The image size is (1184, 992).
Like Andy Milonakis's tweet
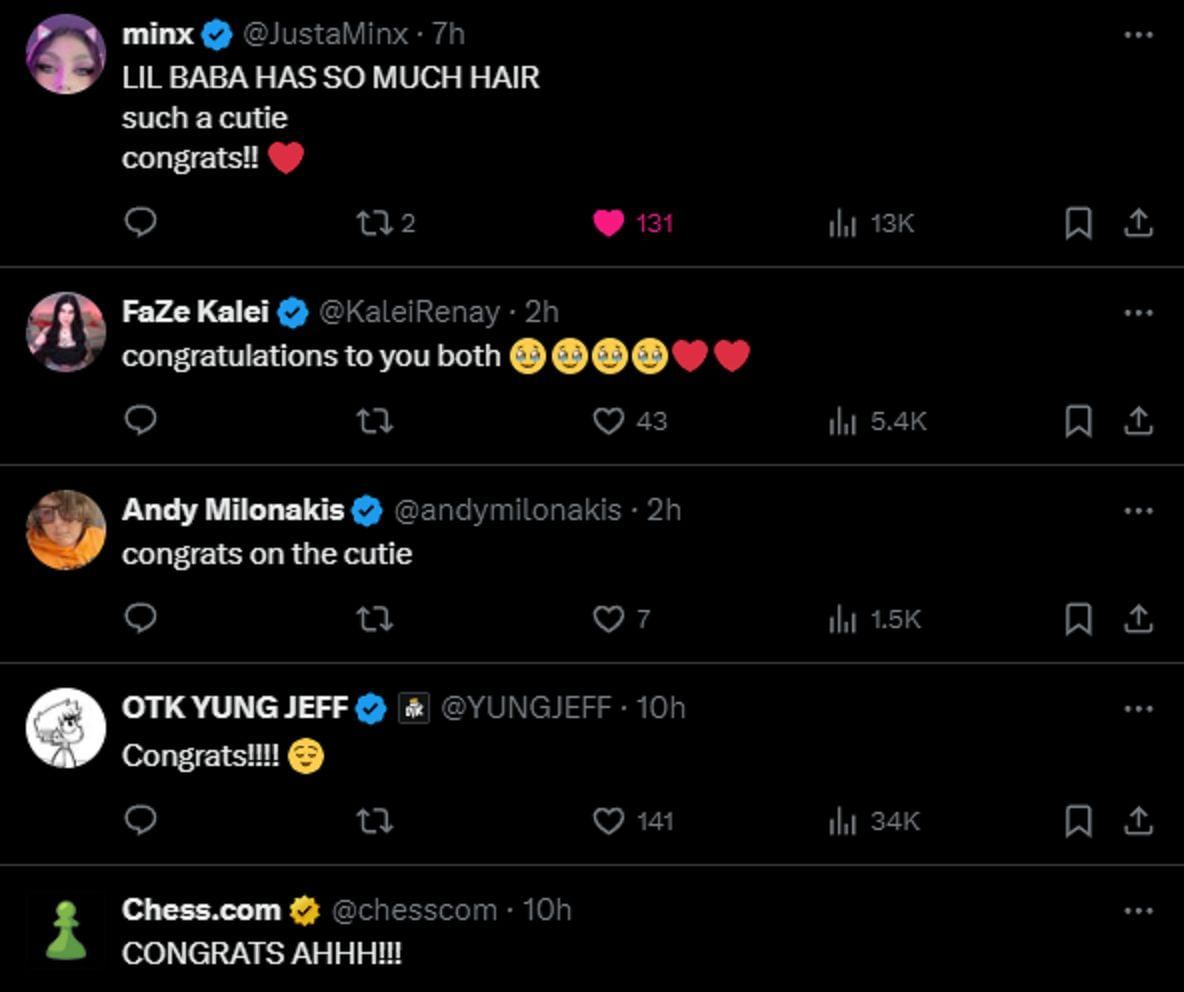tap(609, 620)
